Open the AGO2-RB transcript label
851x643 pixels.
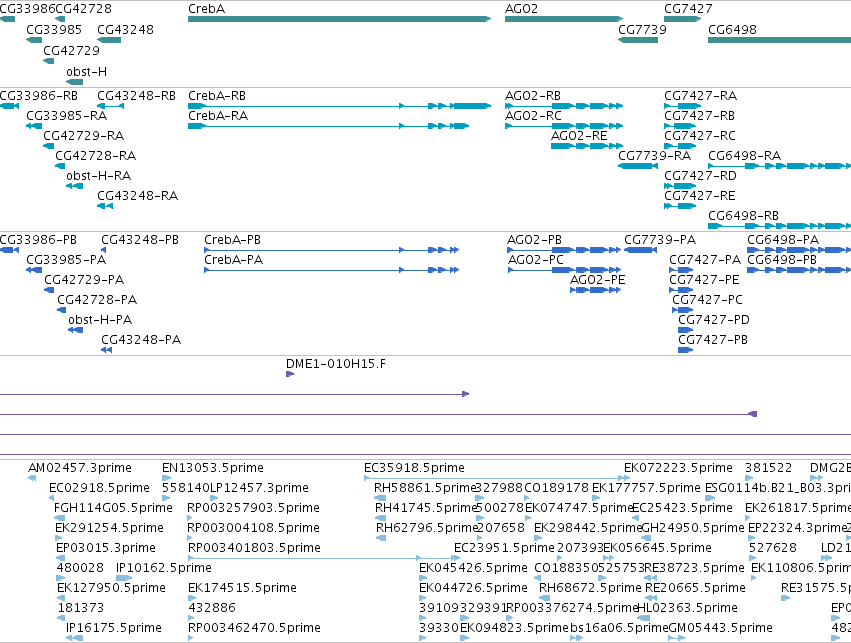coord(533,96)
